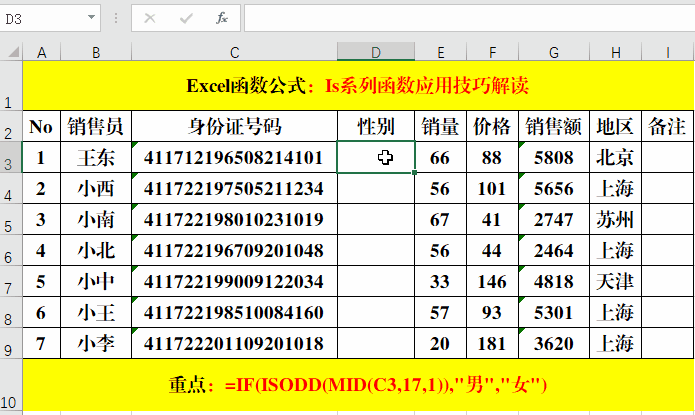Image resolution: width=695 pixels, height=415 pixels.
Task: Click the sales amount cell '5808'
Action: click(554, 157)
